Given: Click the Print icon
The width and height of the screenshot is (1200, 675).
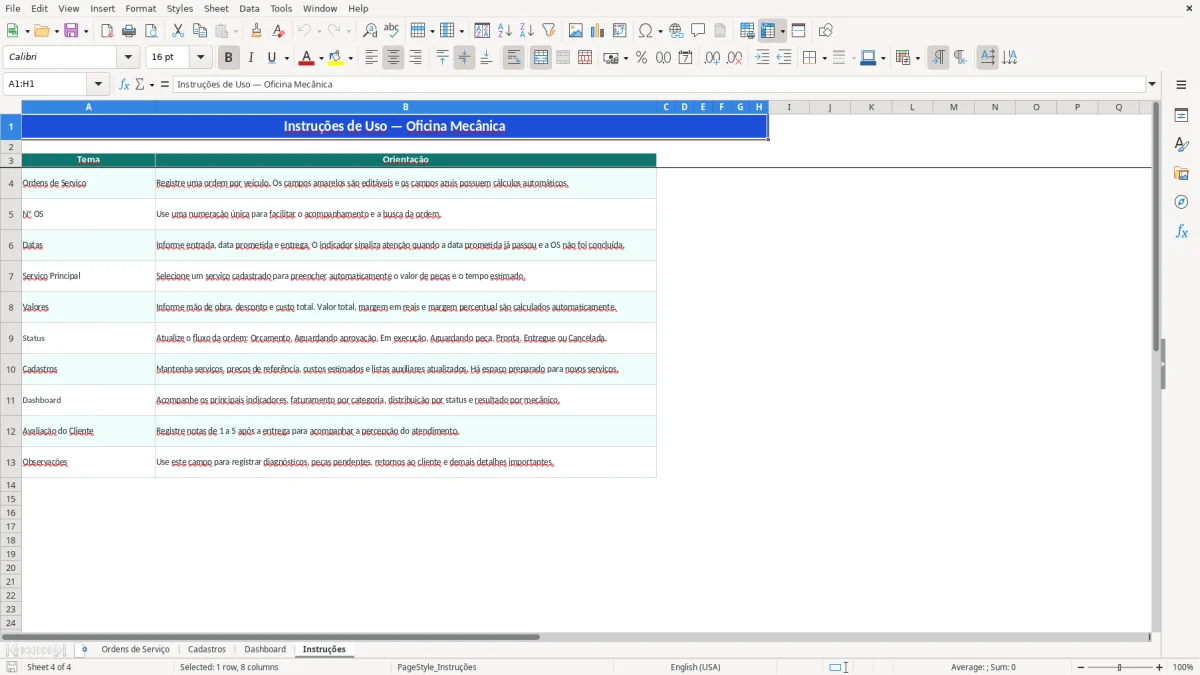Looking at the screenshot, I should coord(129,31).
